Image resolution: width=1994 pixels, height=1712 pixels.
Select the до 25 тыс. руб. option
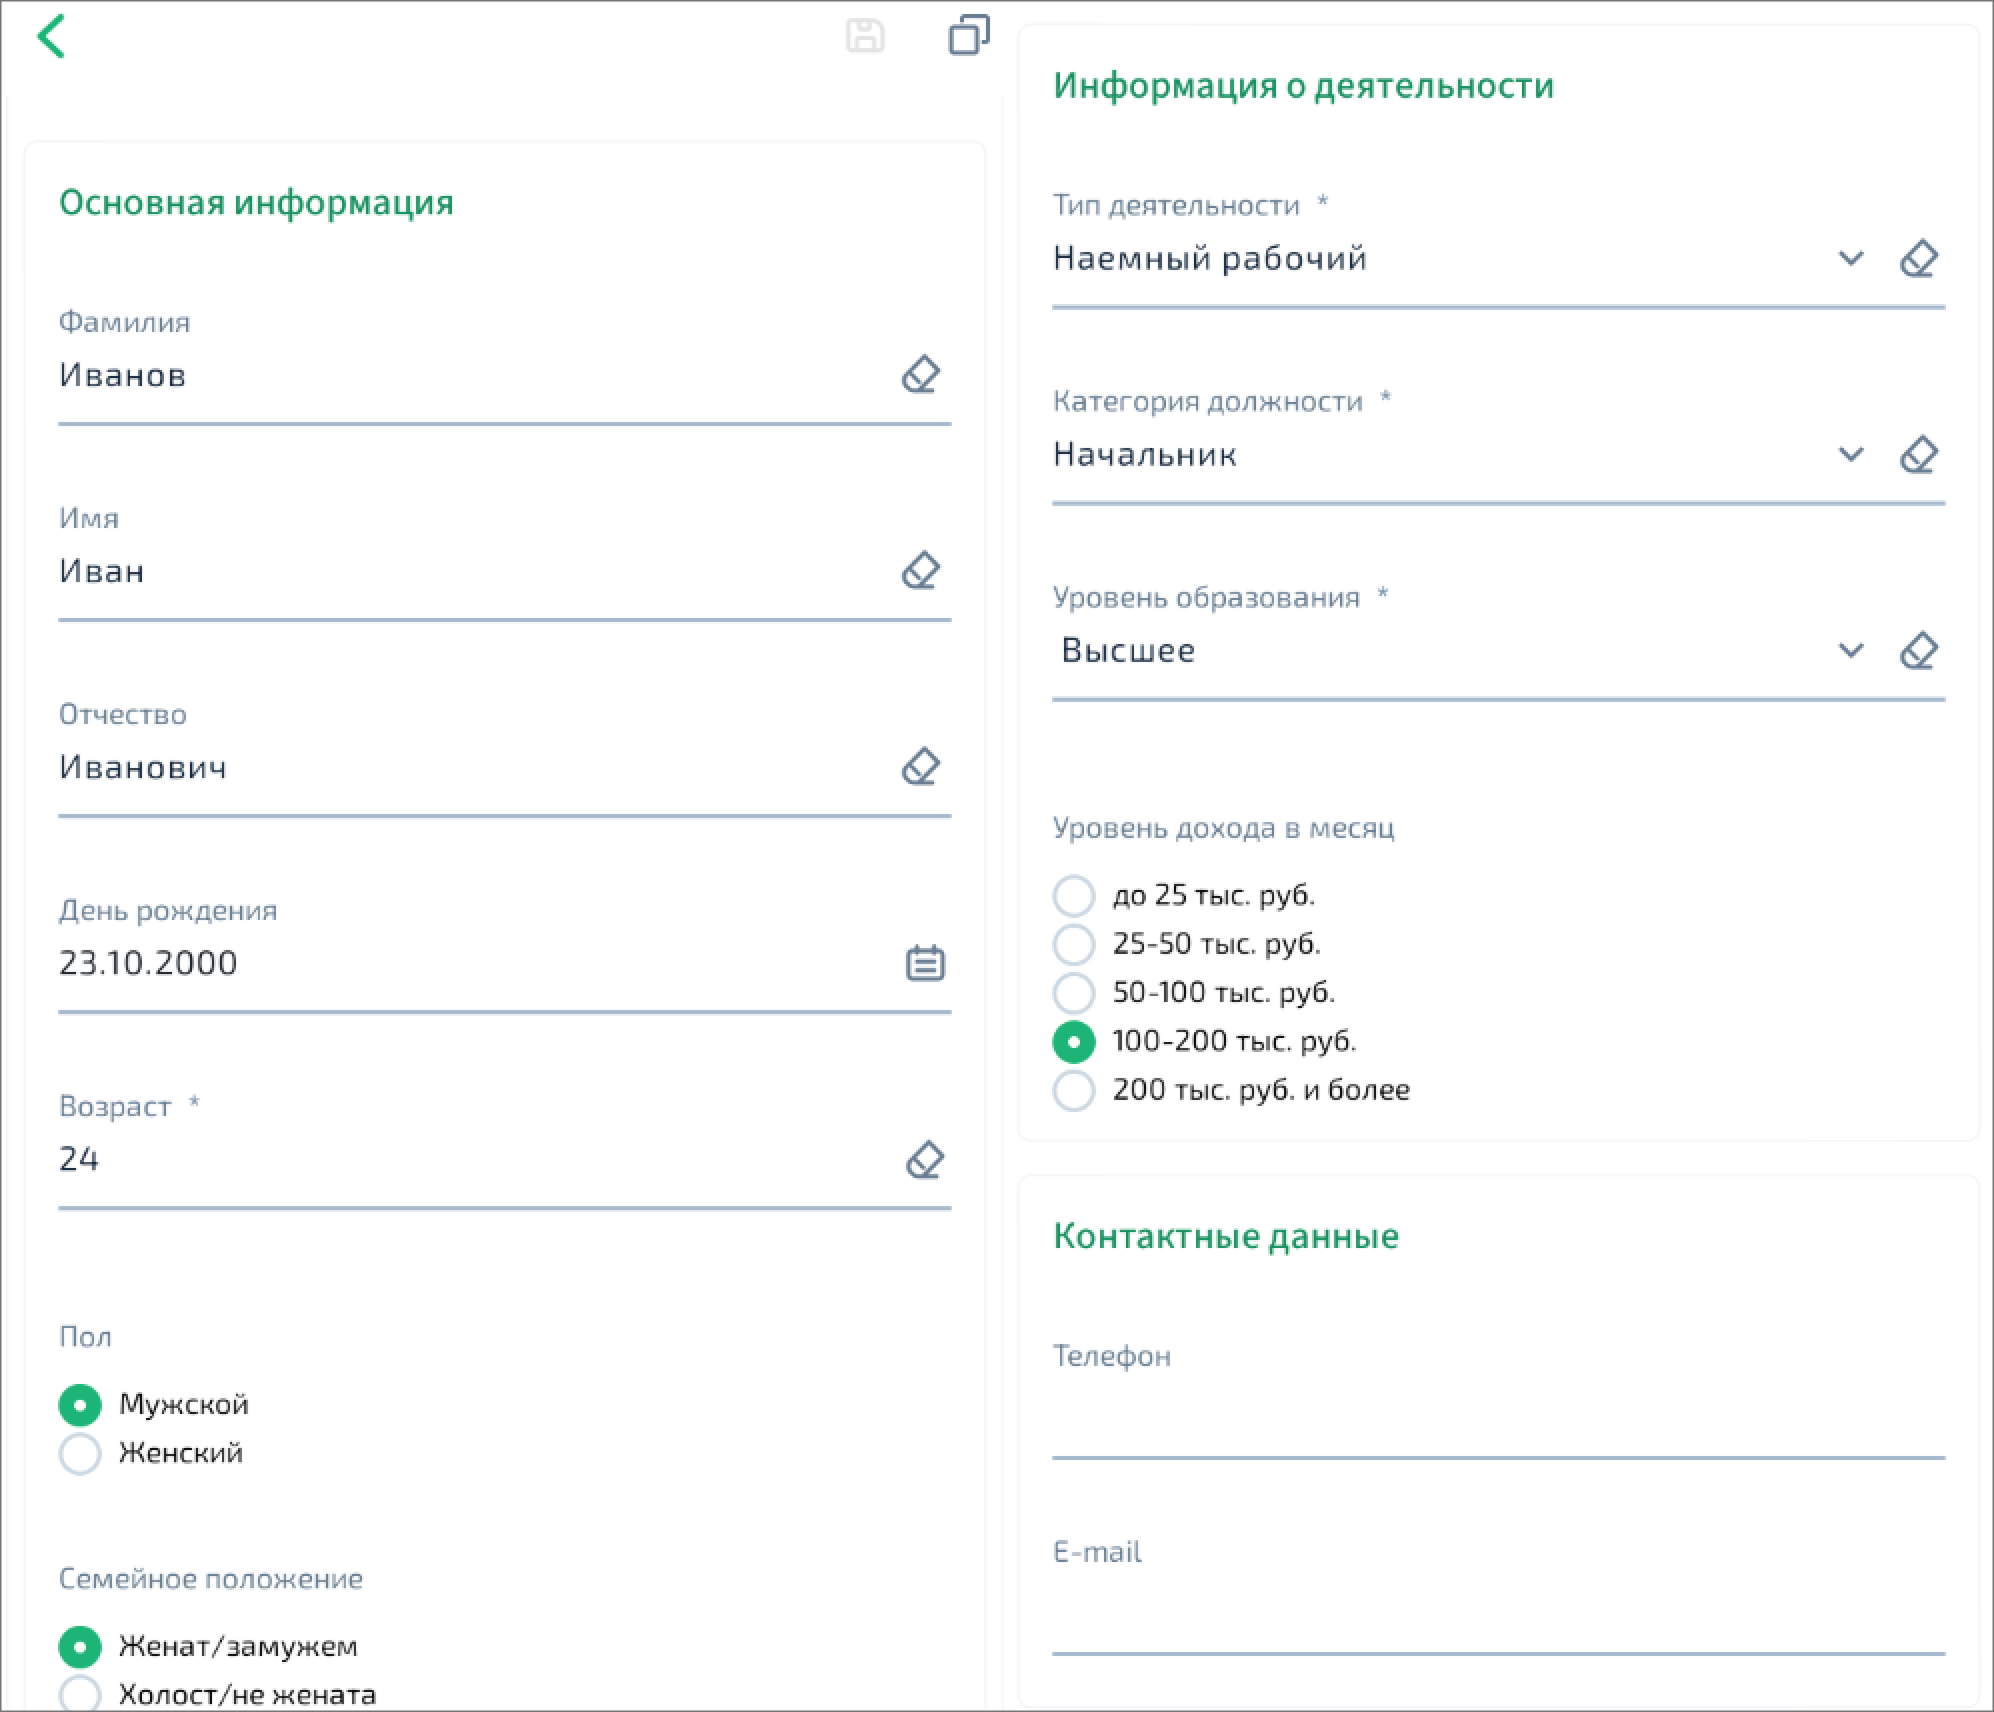tap(1074, 896)
